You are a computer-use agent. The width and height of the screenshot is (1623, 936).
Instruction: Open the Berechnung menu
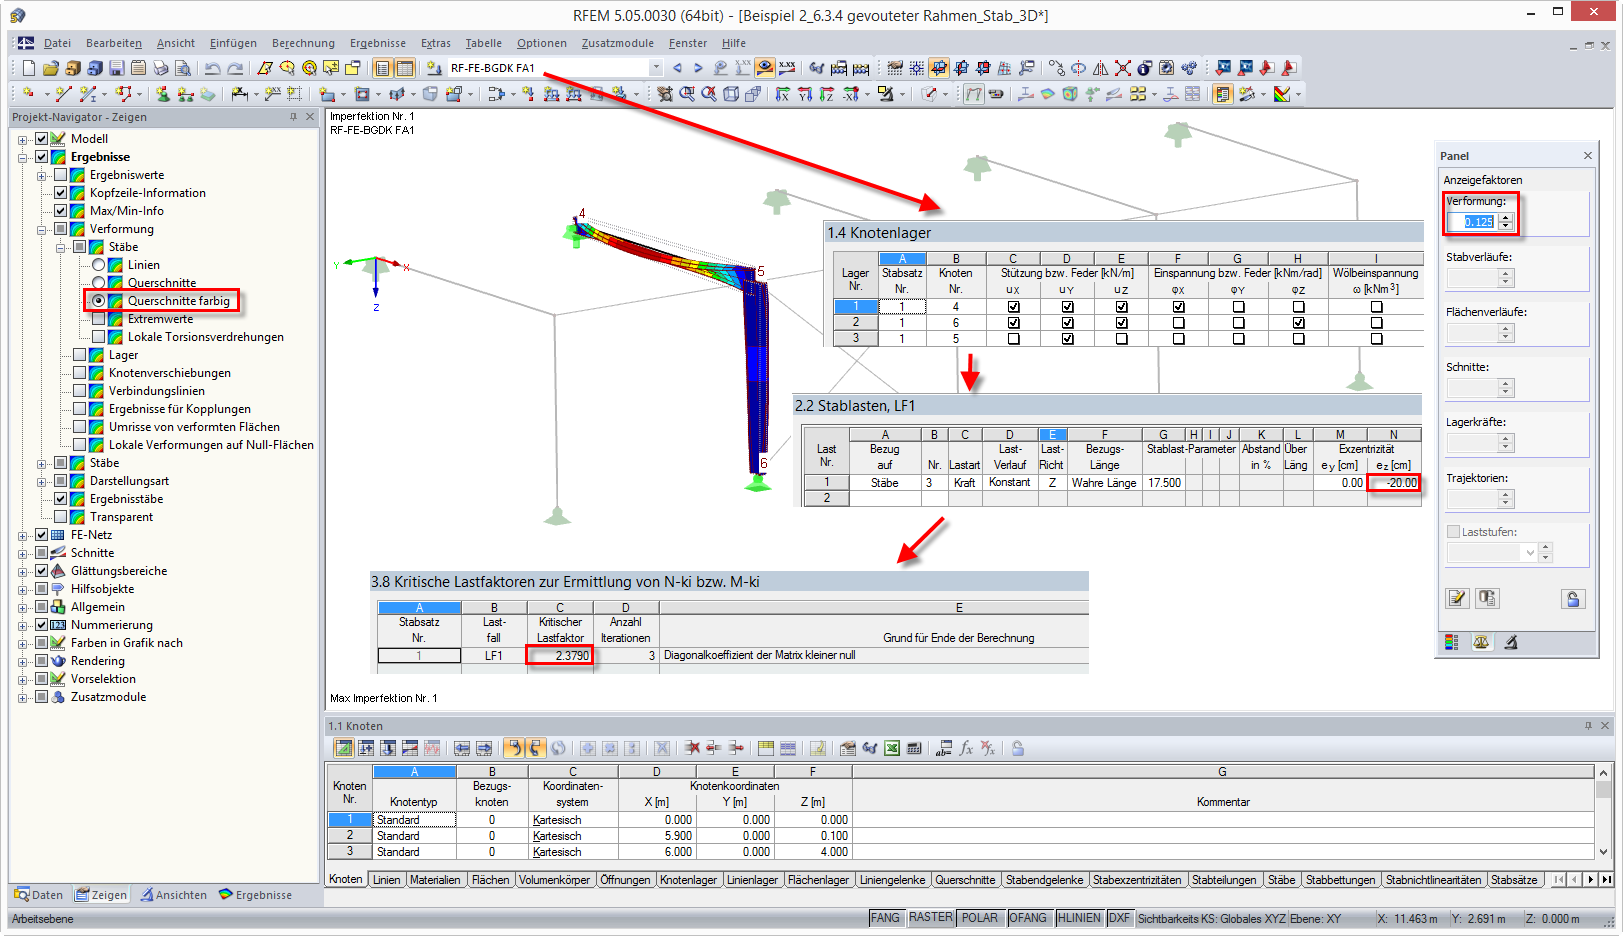303,43
